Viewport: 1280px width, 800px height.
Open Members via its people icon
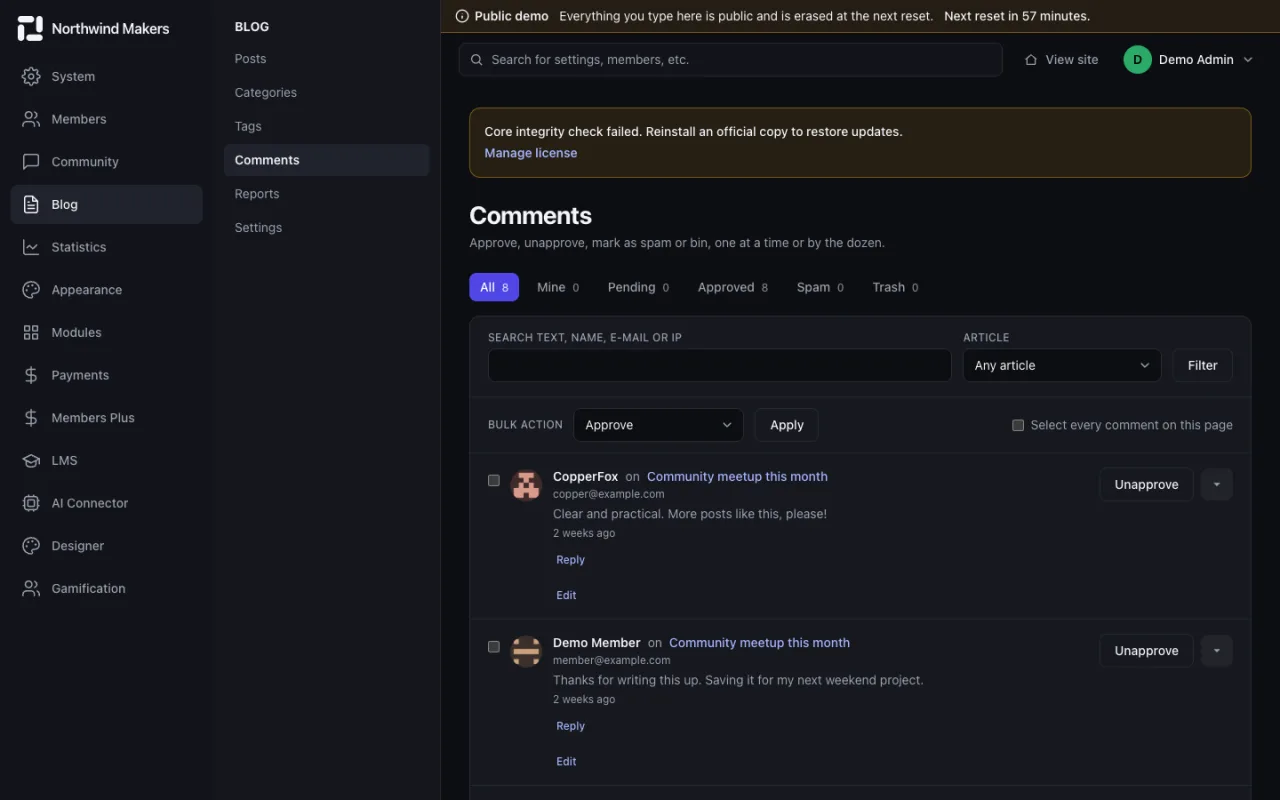point(31,119)
